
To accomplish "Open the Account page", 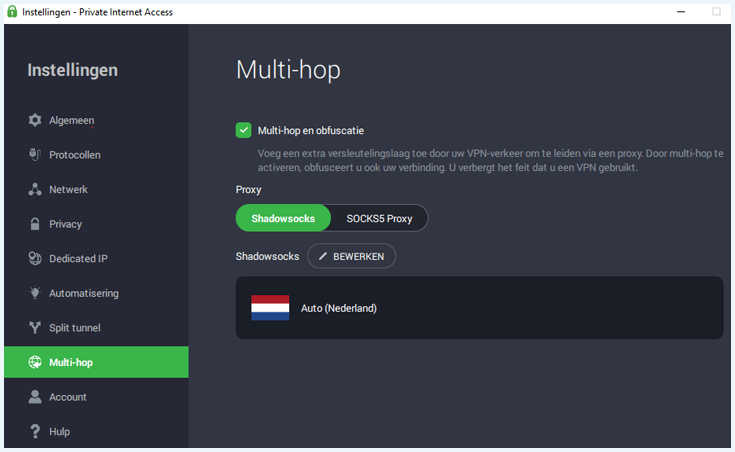I will pos(96,397).
